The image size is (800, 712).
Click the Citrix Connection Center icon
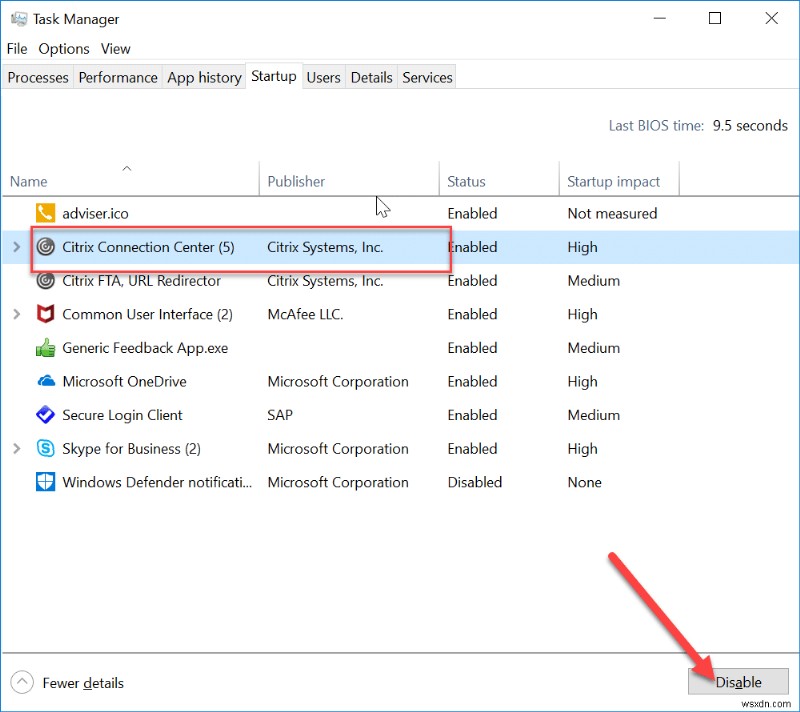[x=46, y=247]
